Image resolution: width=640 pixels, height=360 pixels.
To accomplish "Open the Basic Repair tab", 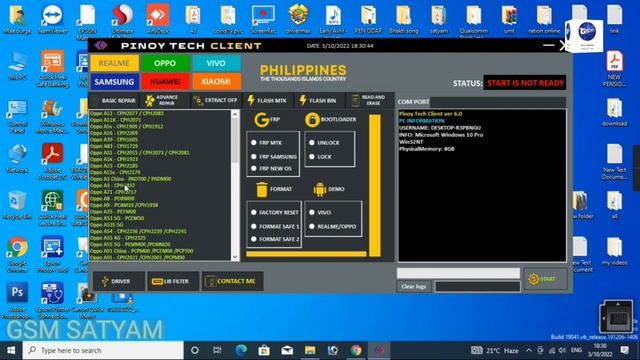I will coord(113,100).
